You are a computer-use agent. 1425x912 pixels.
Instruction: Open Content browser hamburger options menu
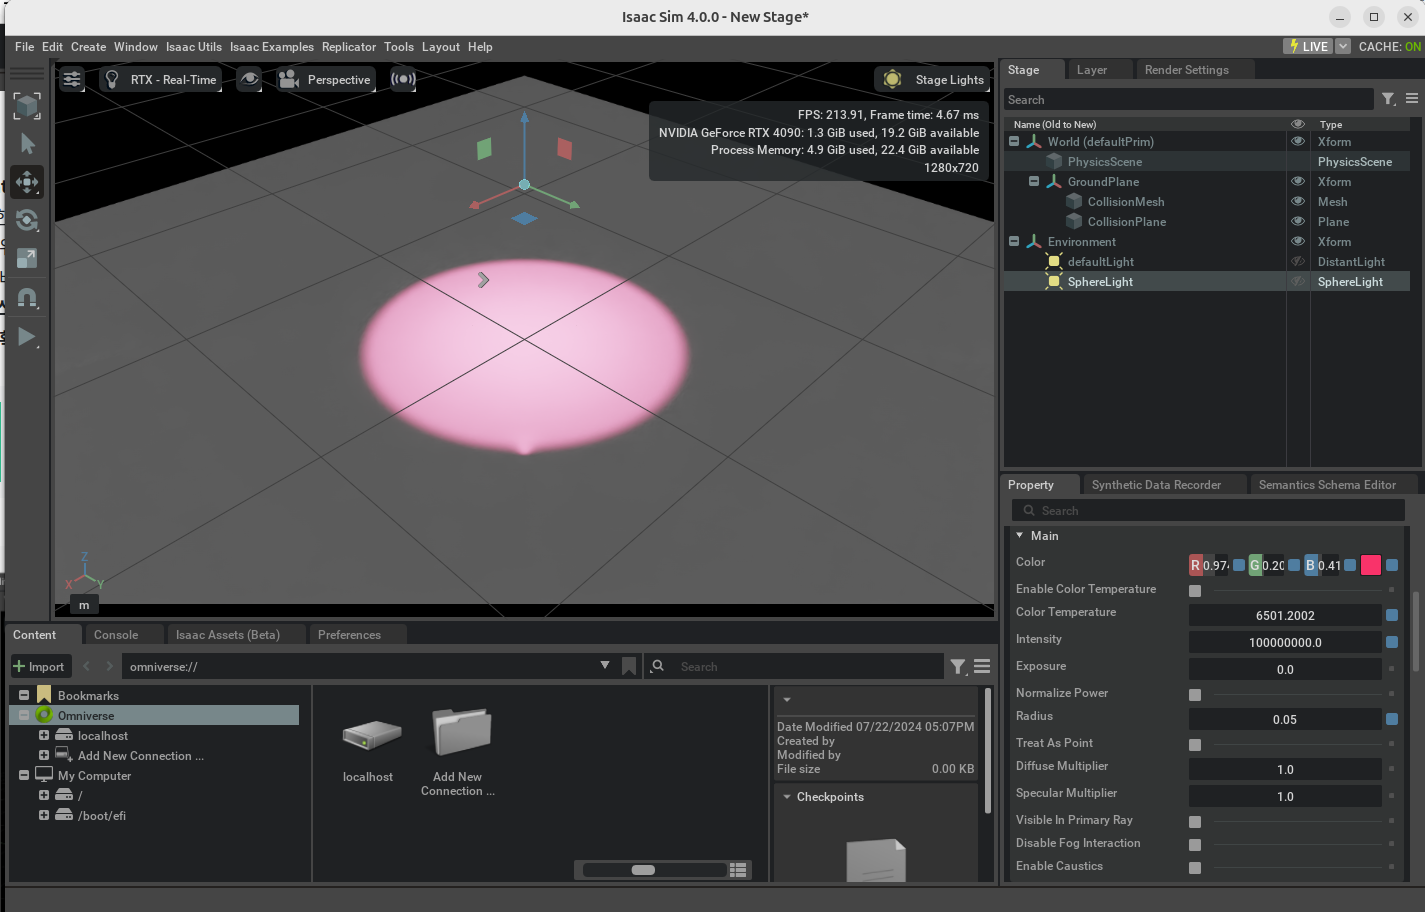coord(982,666)
